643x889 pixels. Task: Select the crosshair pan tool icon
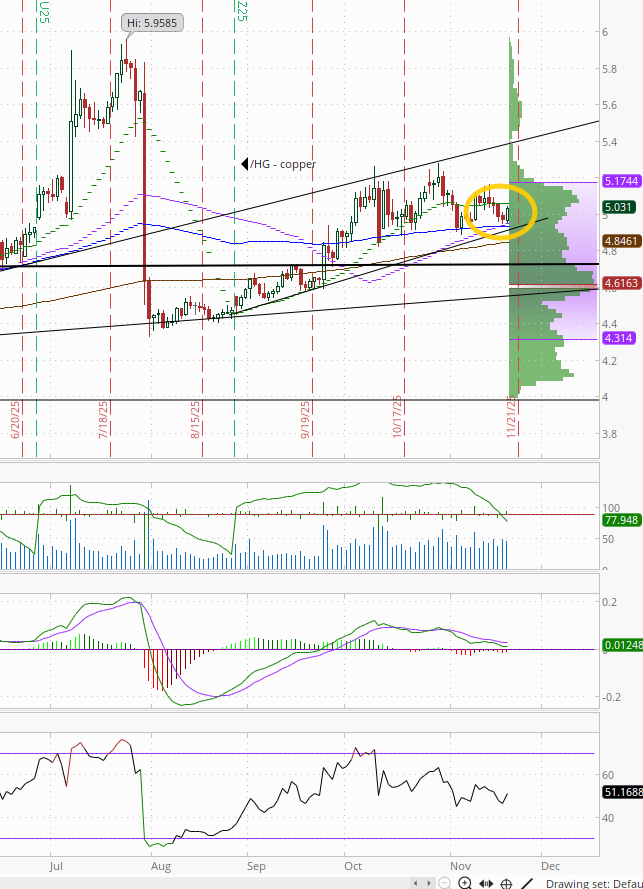click(x=506, y=883)
